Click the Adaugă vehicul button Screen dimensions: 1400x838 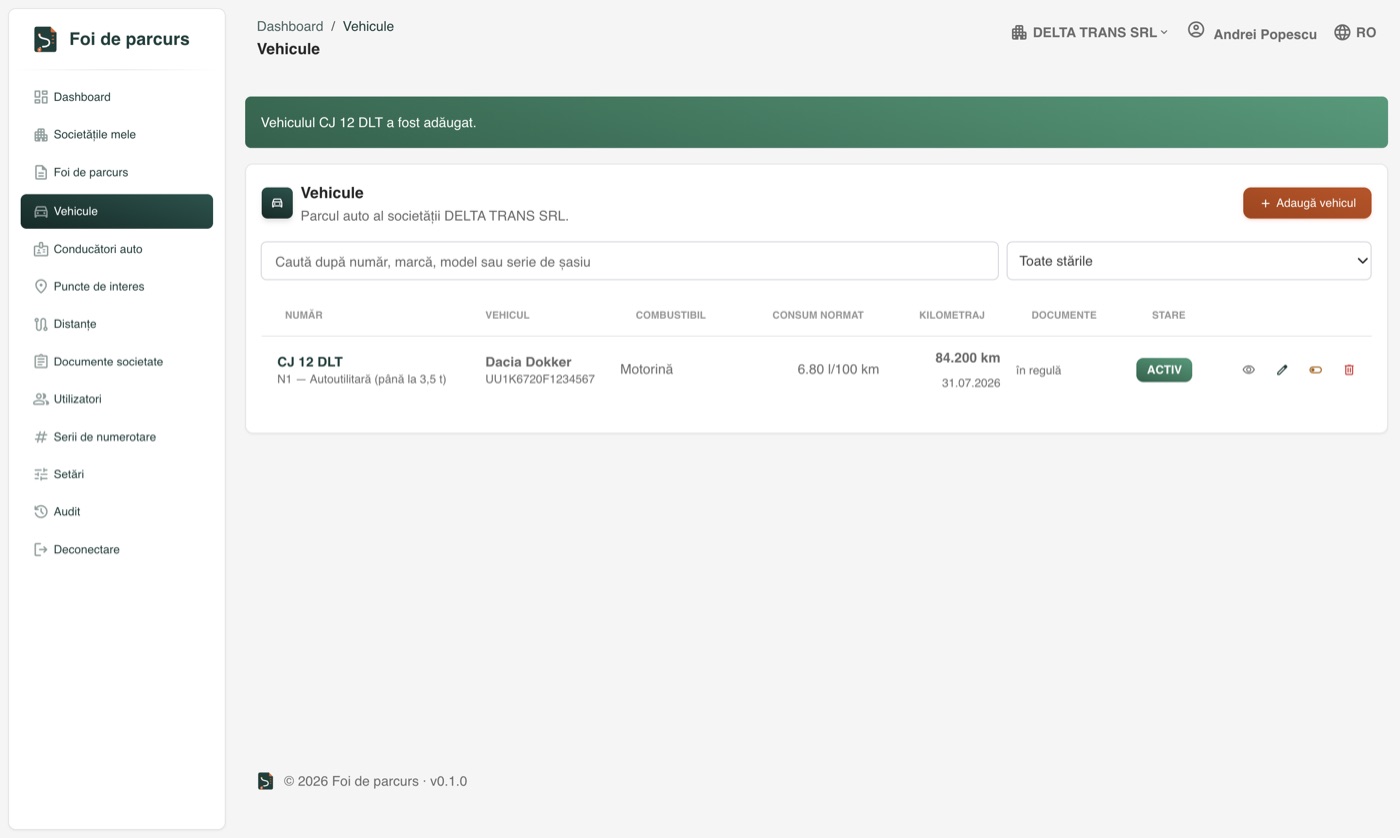(1307, 203)
